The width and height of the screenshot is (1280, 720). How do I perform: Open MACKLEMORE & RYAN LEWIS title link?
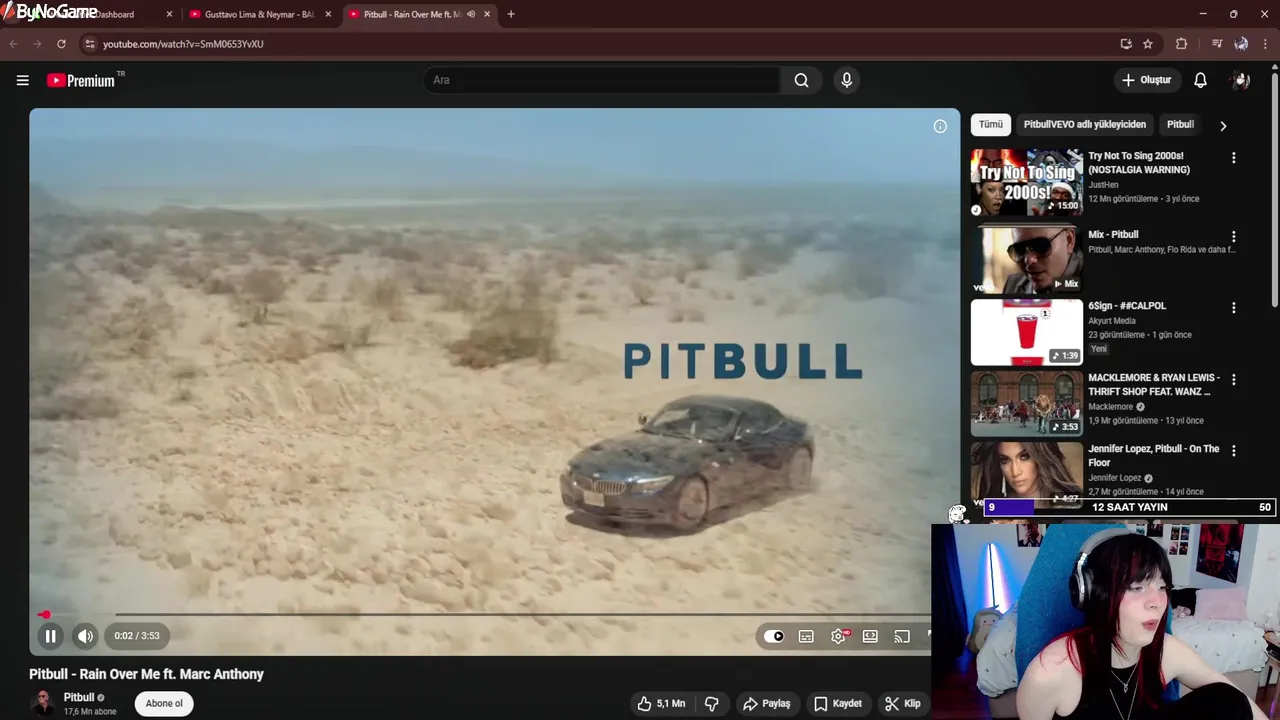tap(1153, 384)
